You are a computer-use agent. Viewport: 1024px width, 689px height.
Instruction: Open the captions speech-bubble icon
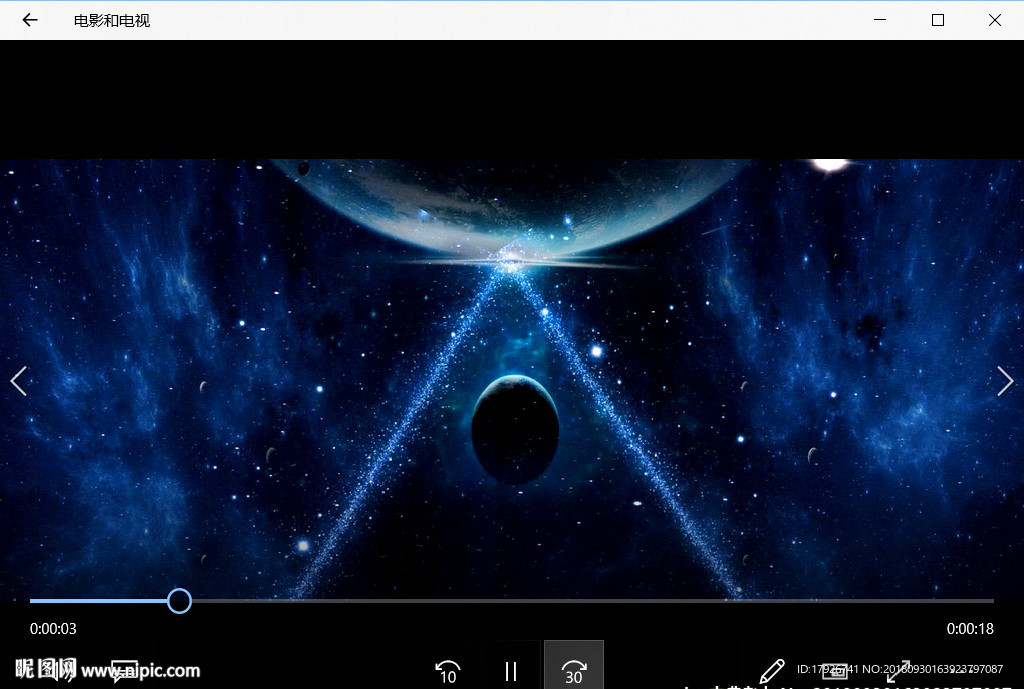[124, 671]
